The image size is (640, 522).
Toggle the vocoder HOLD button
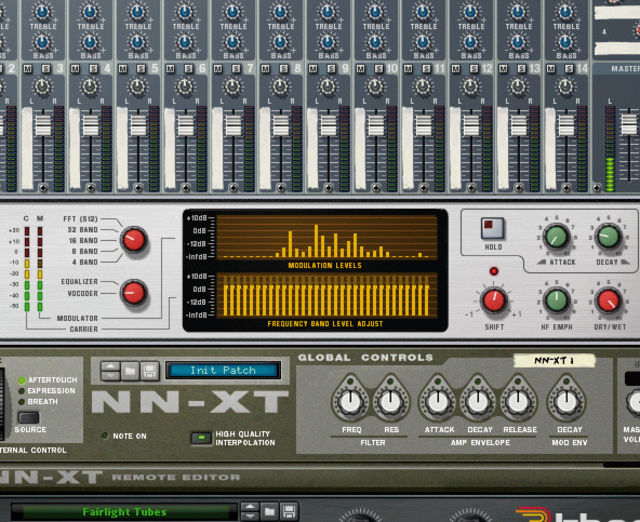[x=492, y=228]
